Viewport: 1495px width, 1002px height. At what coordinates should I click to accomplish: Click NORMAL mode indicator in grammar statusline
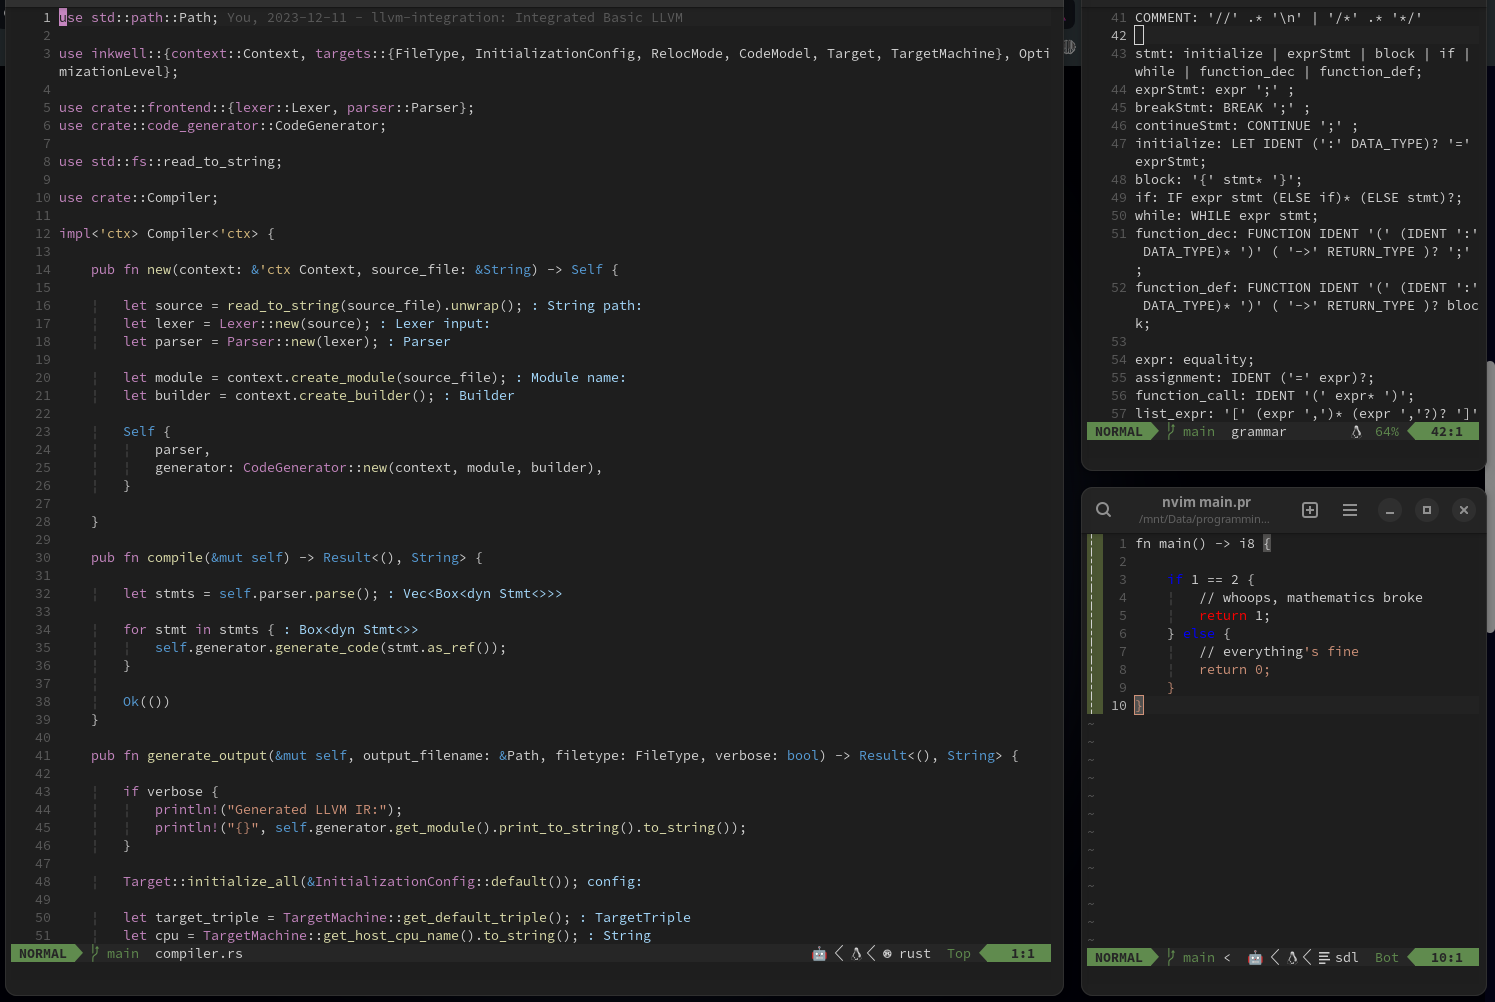click(x=1118, y=432)
